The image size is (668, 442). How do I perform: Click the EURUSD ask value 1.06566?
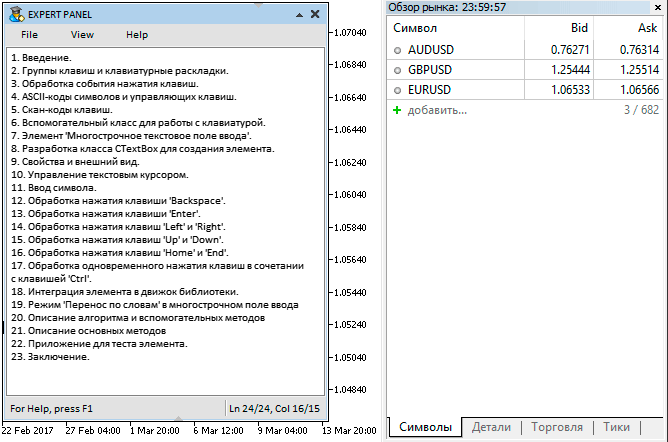639,90
